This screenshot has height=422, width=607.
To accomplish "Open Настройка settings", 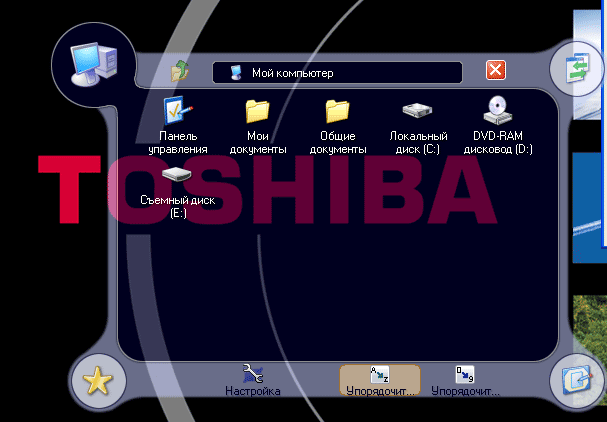I will click(253, 381).
